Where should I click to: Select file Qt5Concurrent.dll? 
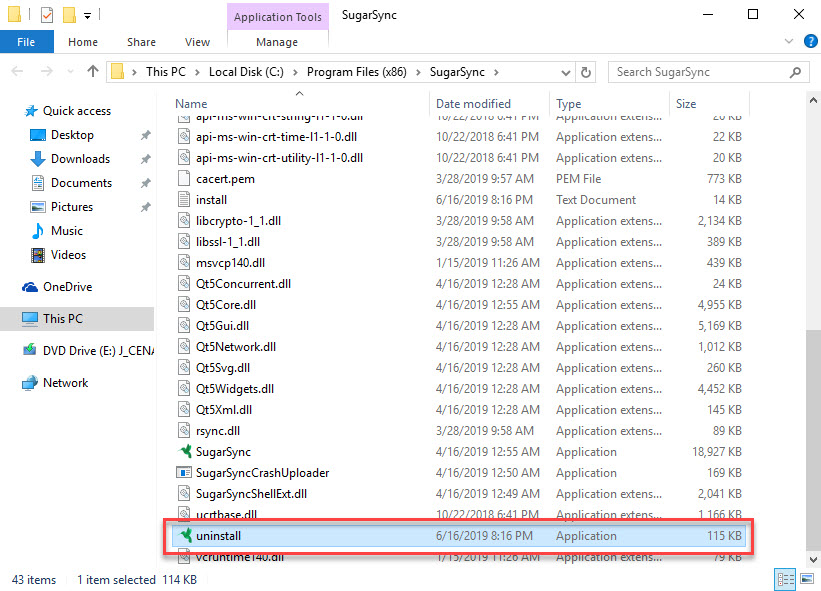click(243, 284)
